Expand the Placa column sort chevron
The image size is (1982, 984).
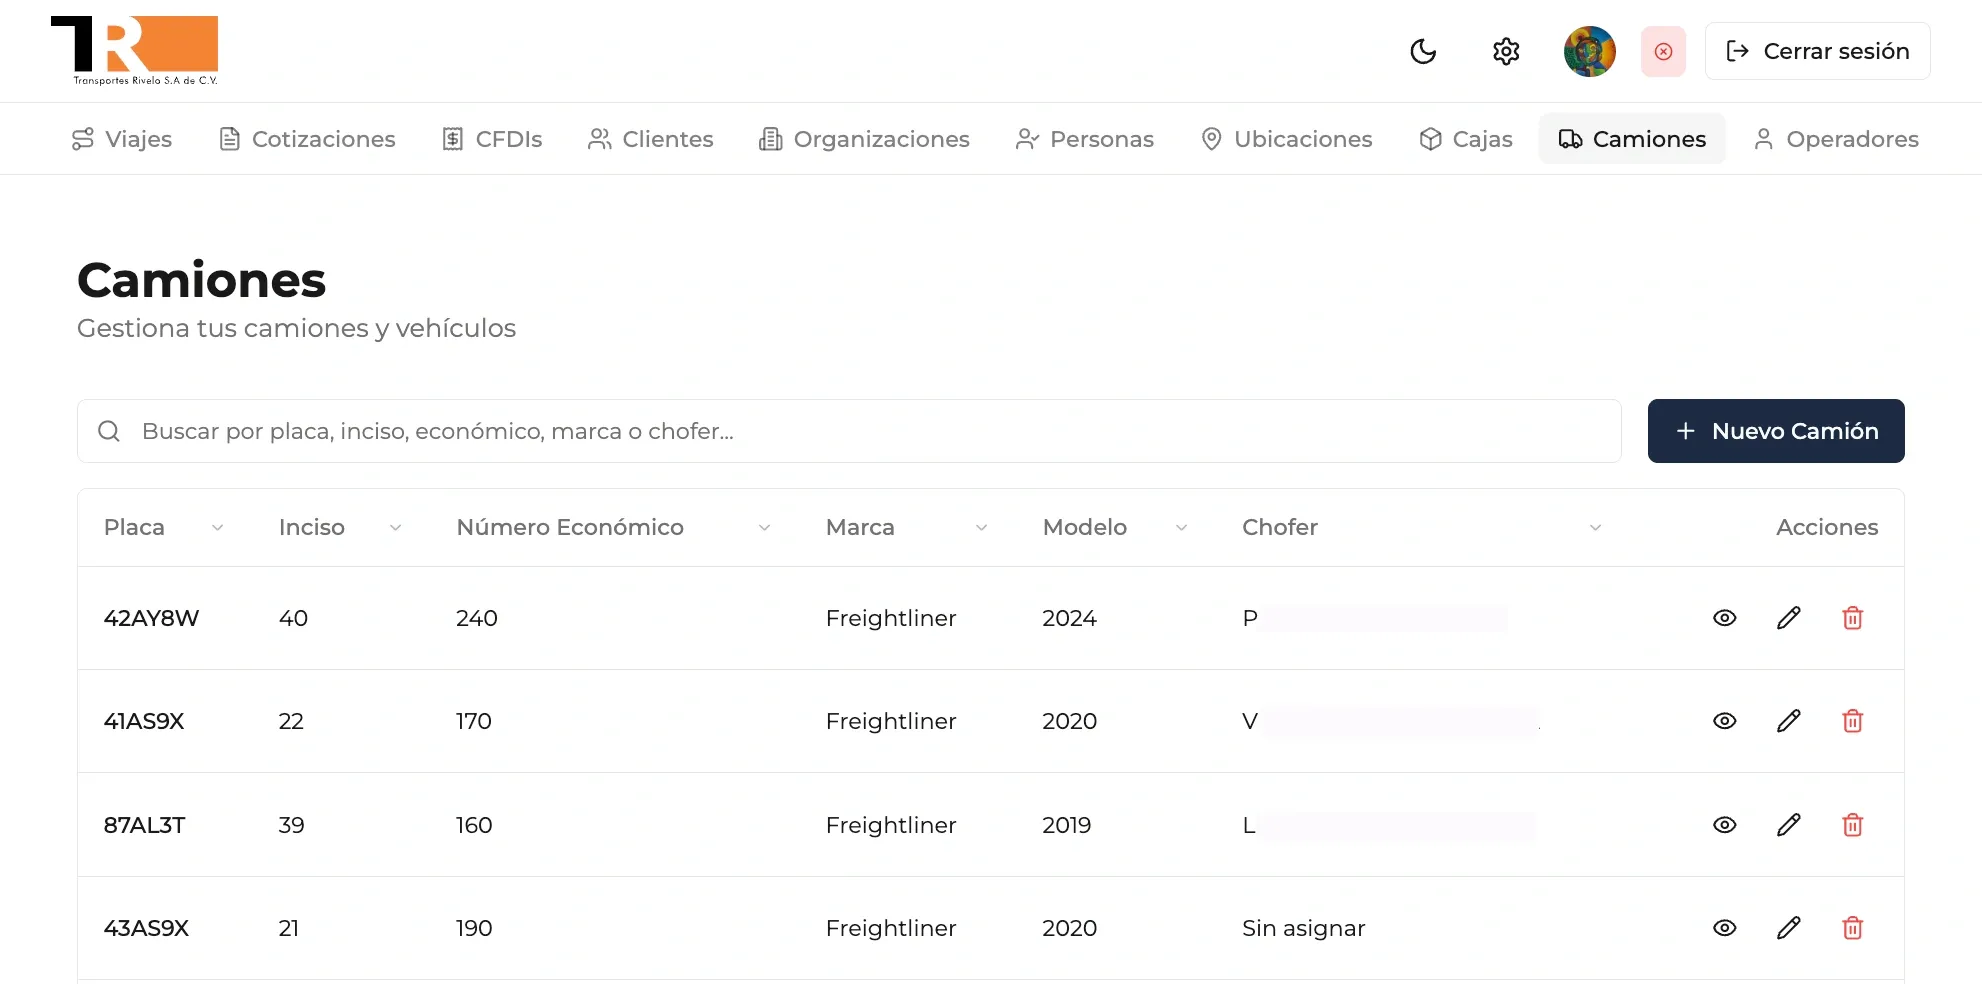click(217, 528)
